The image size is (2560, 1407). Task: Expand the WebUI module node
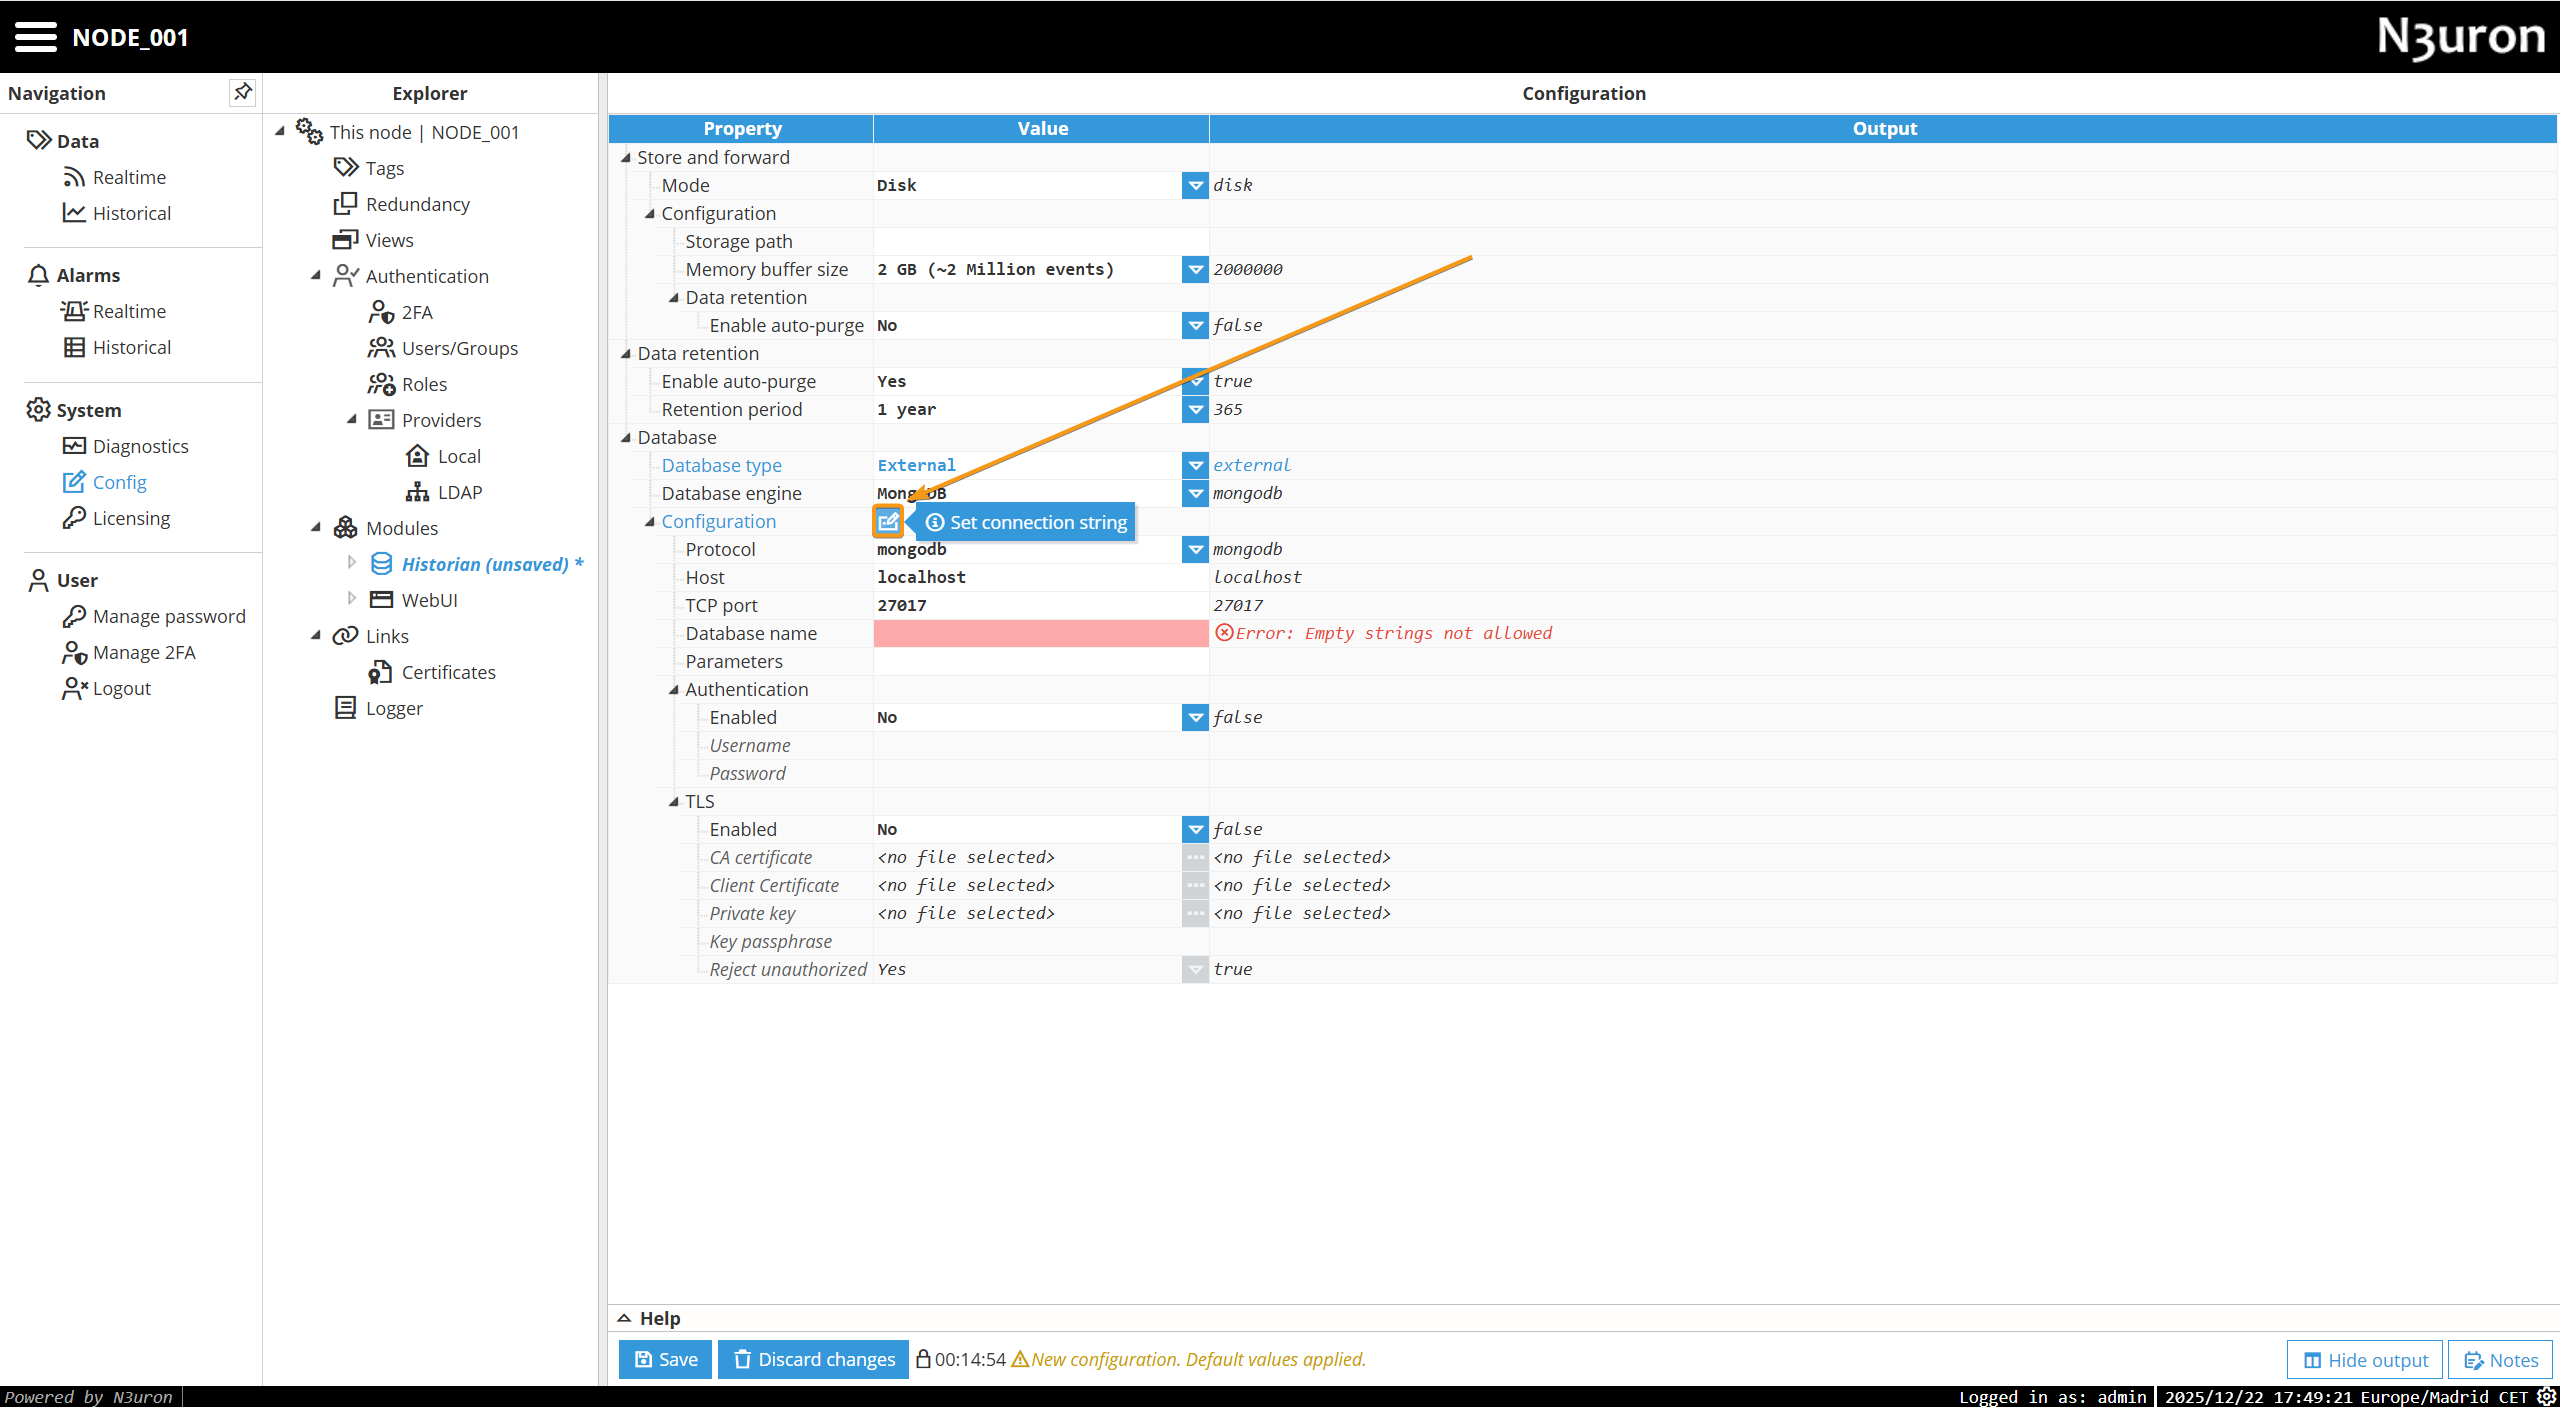[352, 599]
